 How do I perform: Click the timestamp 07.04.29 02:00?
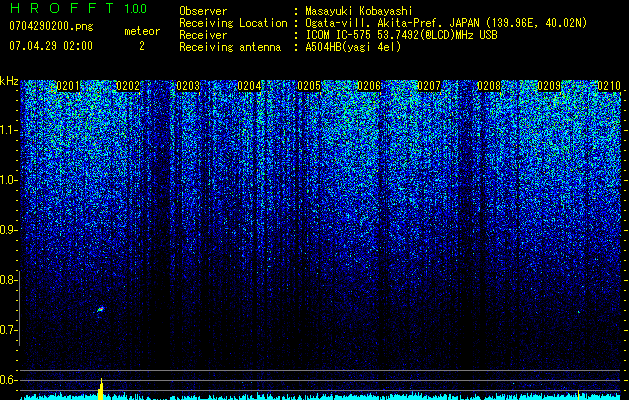coord(51,46)
